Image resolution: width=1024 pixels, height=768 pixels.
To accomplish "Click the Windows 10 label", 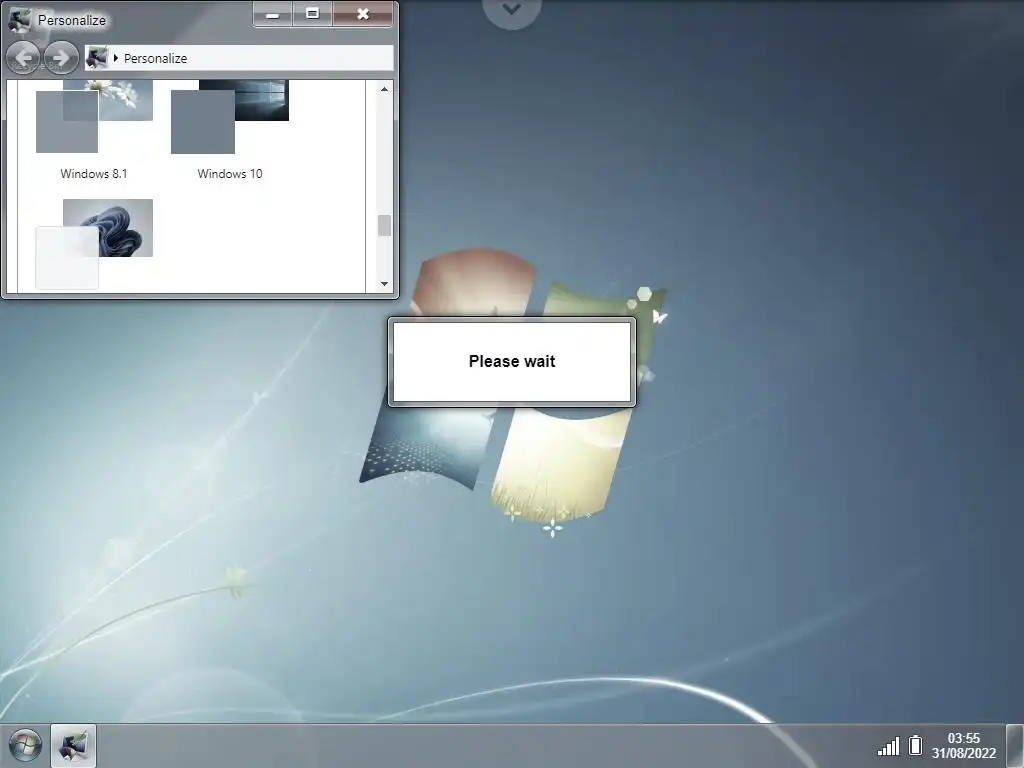I will pyautogui.click(x=230, y=174).
